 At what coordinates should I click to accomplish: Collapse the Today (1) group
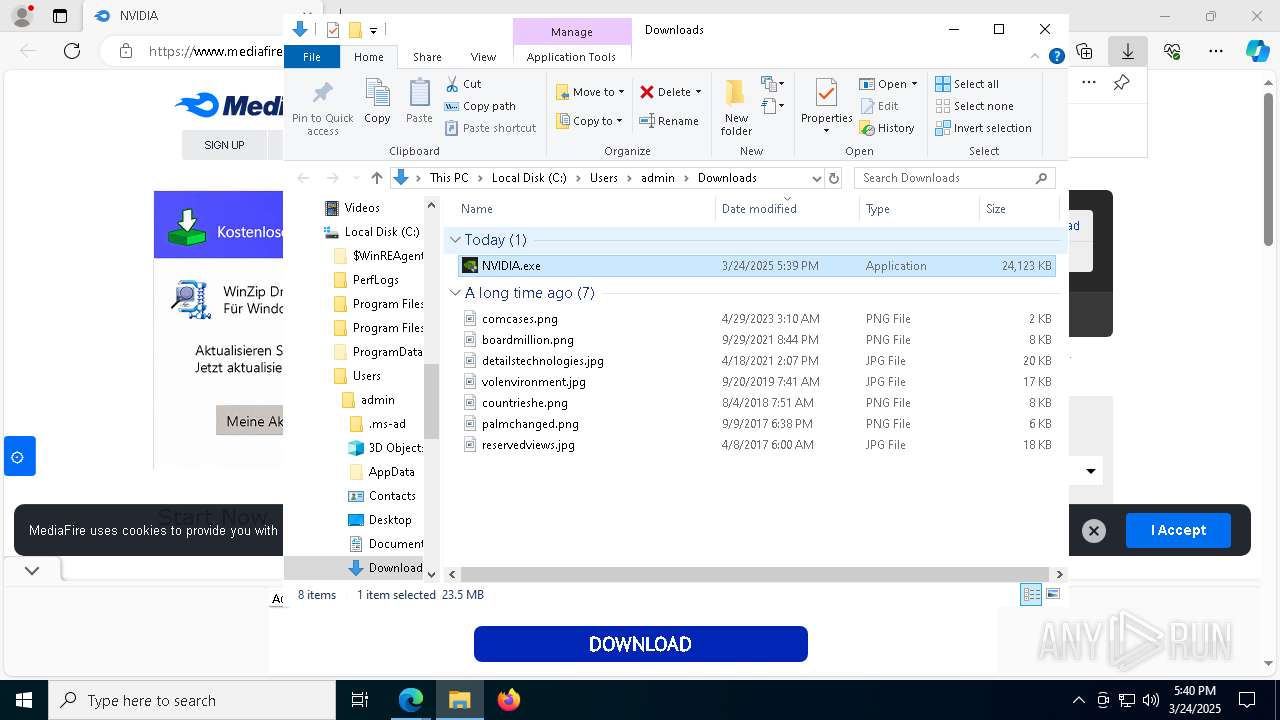(455, 240)
